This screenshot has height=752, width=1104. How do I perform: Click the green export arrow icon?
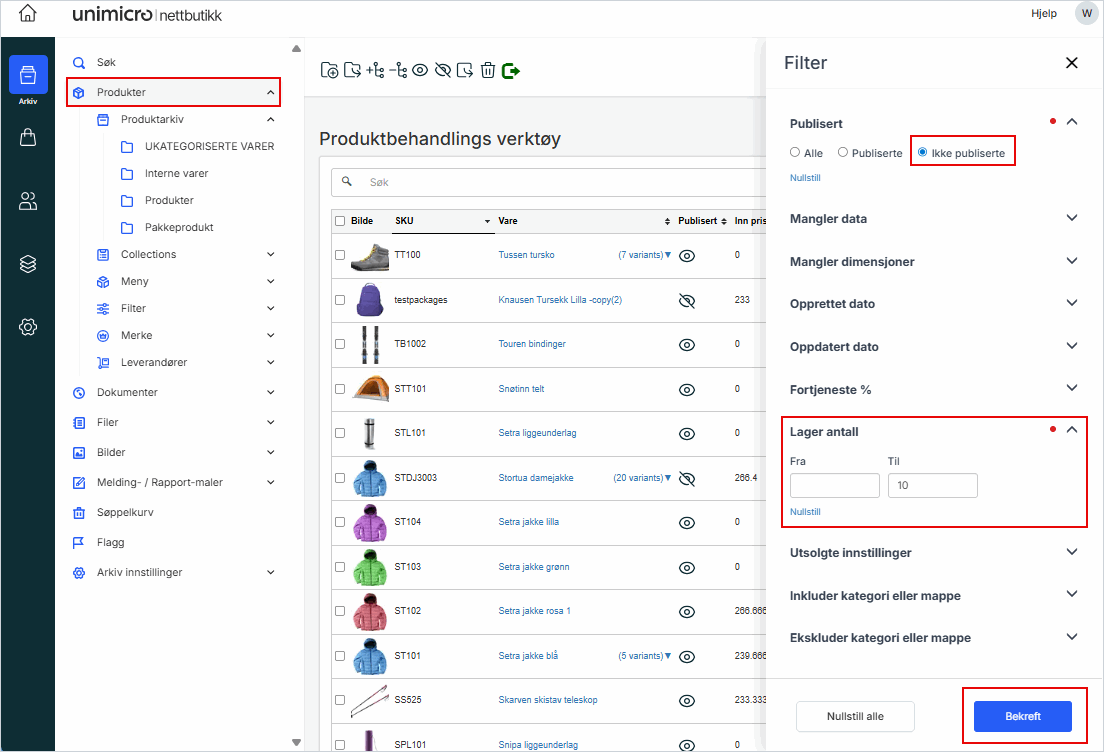click(511, 70)
